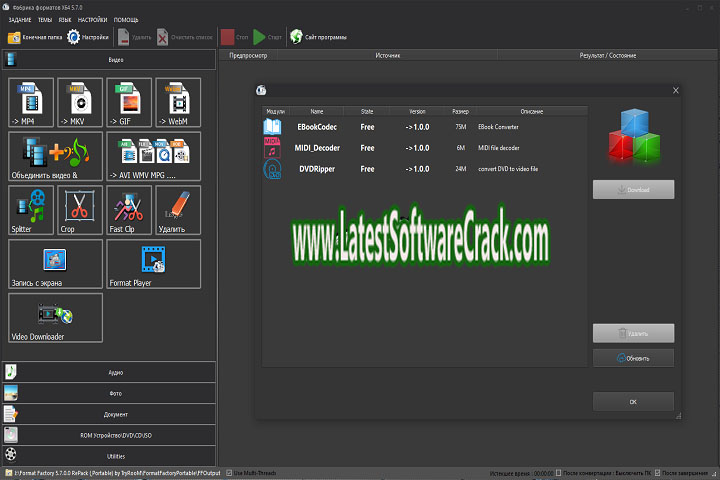Click the Предпросмотр column header

248,55
